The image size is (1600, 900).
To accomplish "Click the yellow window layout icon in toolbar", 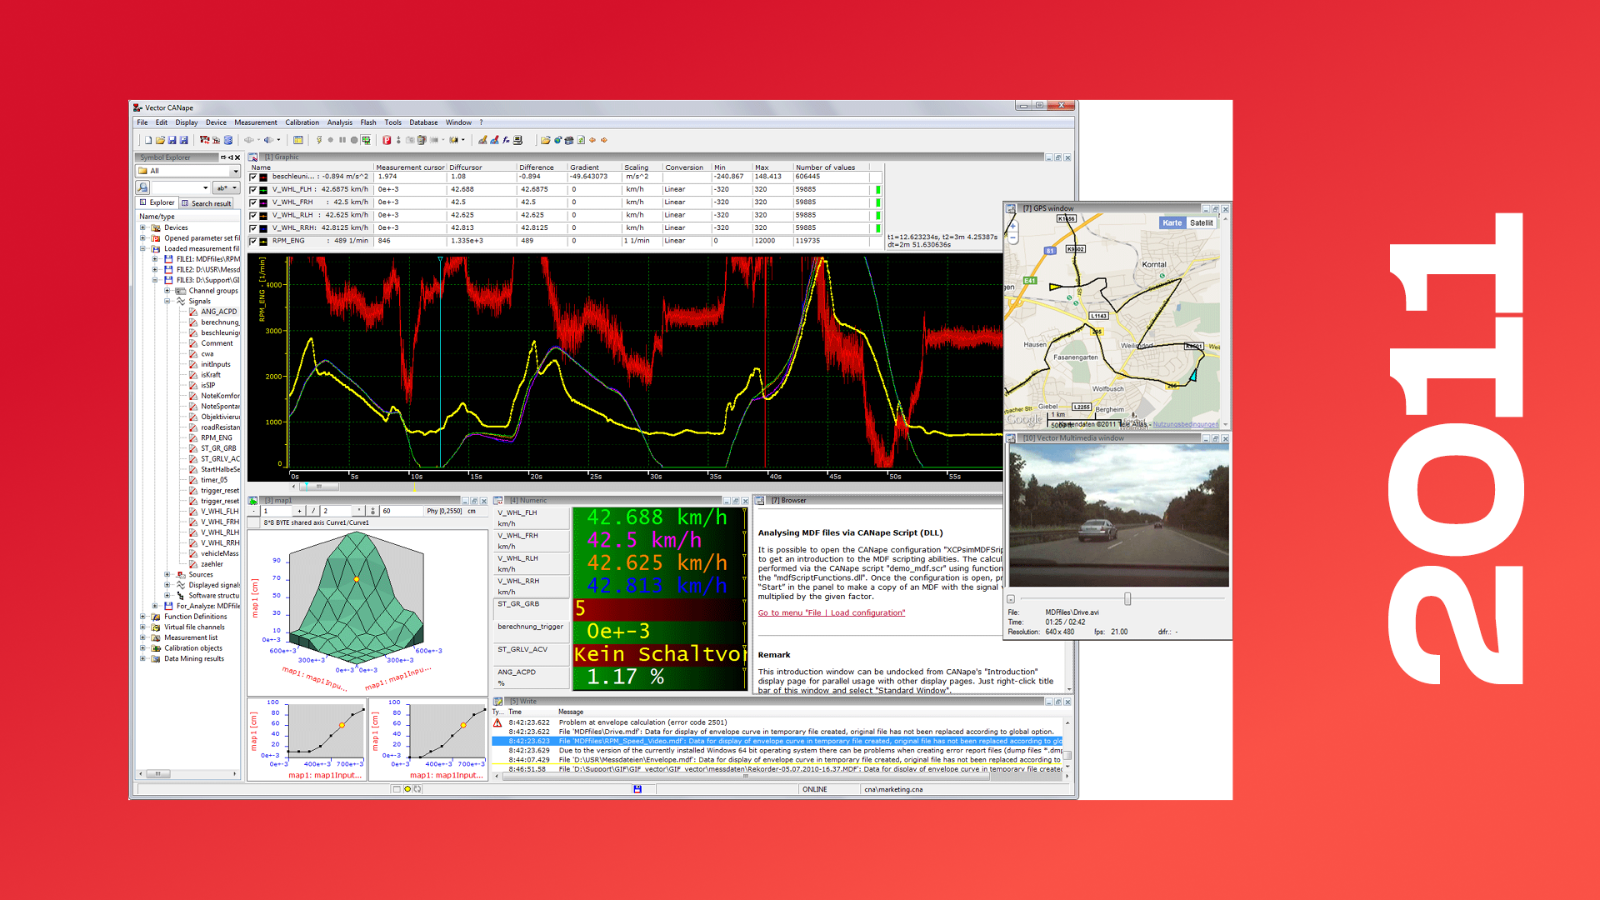I will point(298,140).
